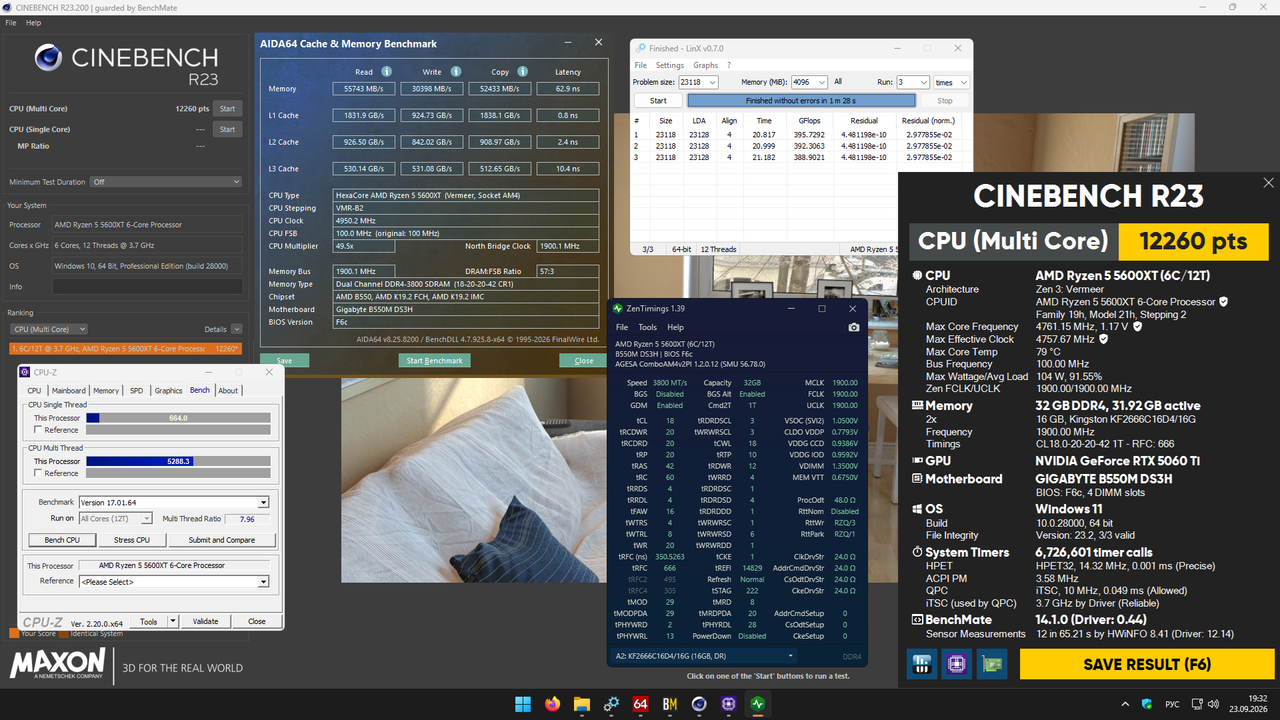The height and width of the screenshot is (720, 1280).
Task: Open LinX times unit dropdown
Action: (951, 82)
